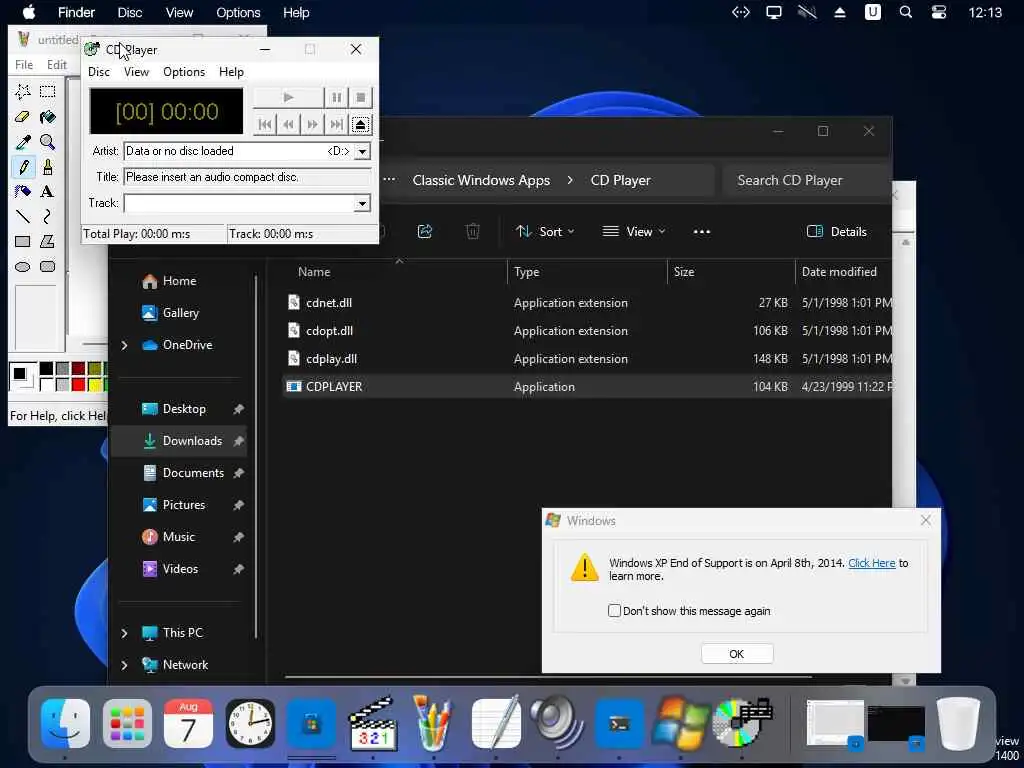This screenshot has width=1024, height=768.
Task: Pick the dark red swatch in Paint palette
Action: tap(78, 369)
